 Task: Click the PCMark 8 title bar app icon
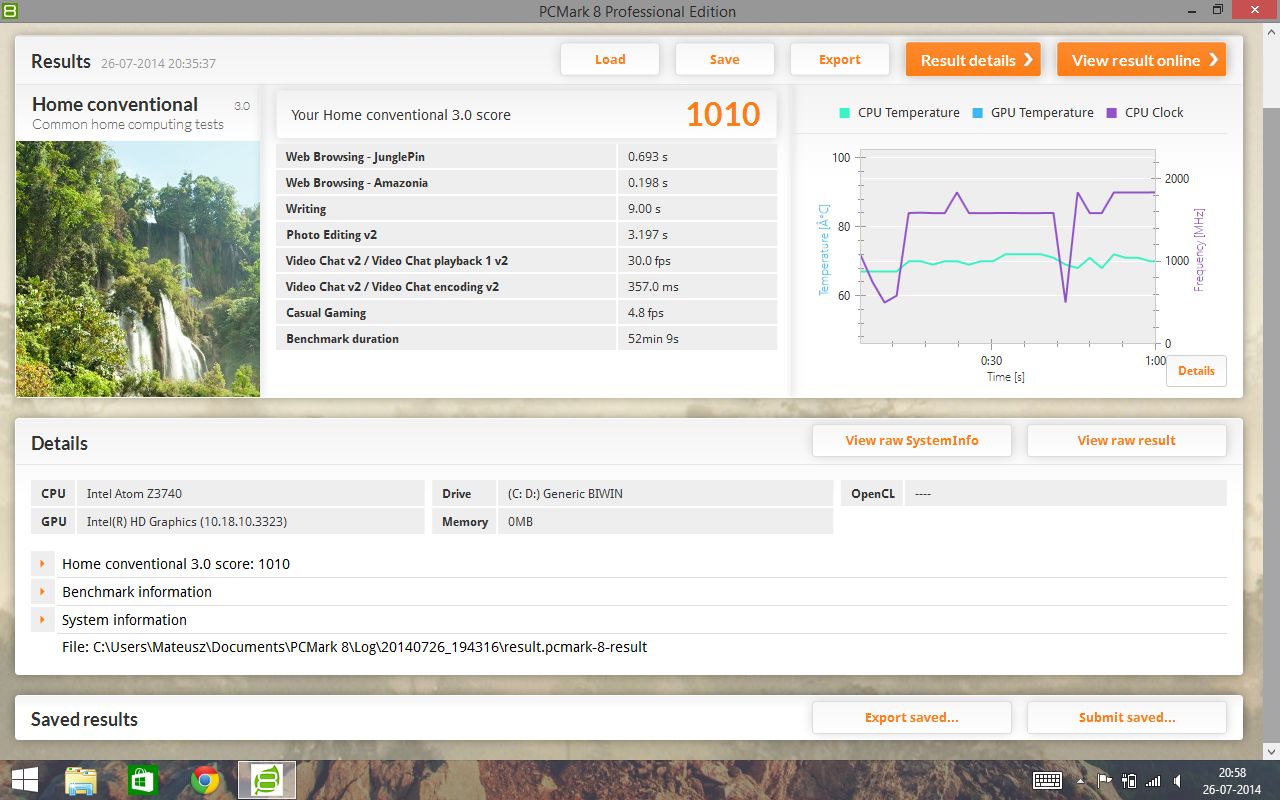[10, 10]
